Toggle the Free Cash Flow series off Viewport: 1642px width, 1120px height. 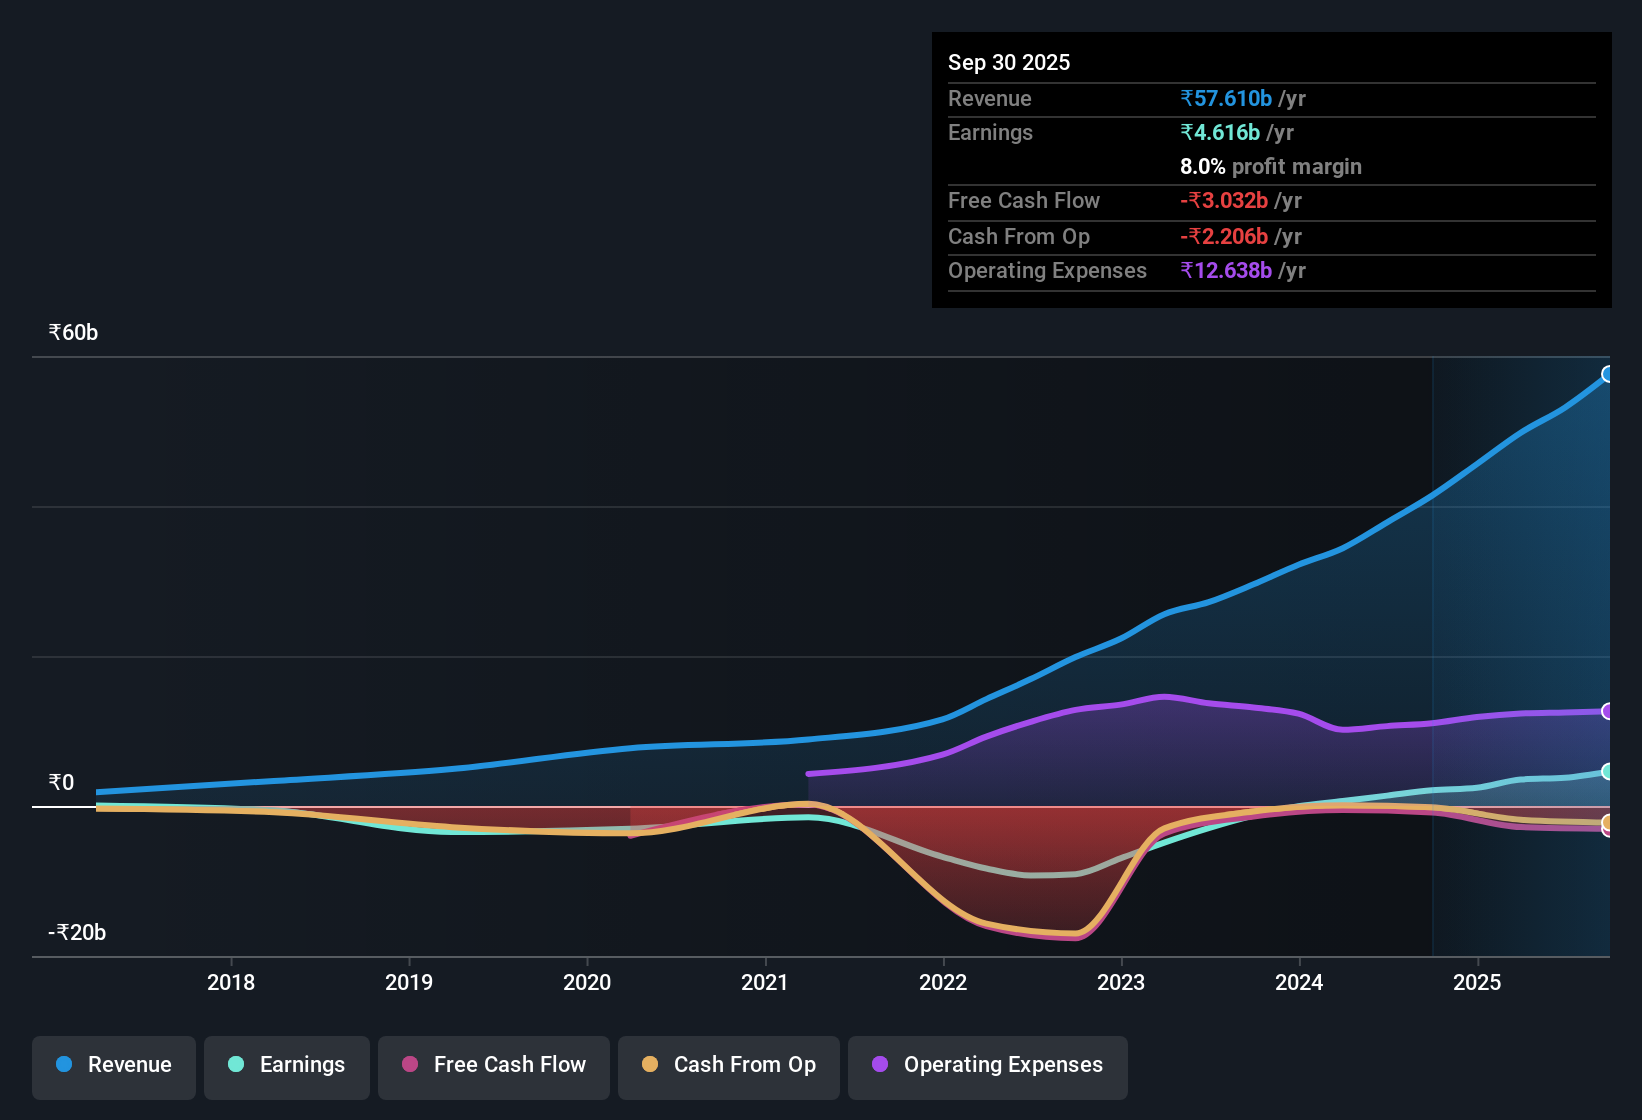(493, 1065)
